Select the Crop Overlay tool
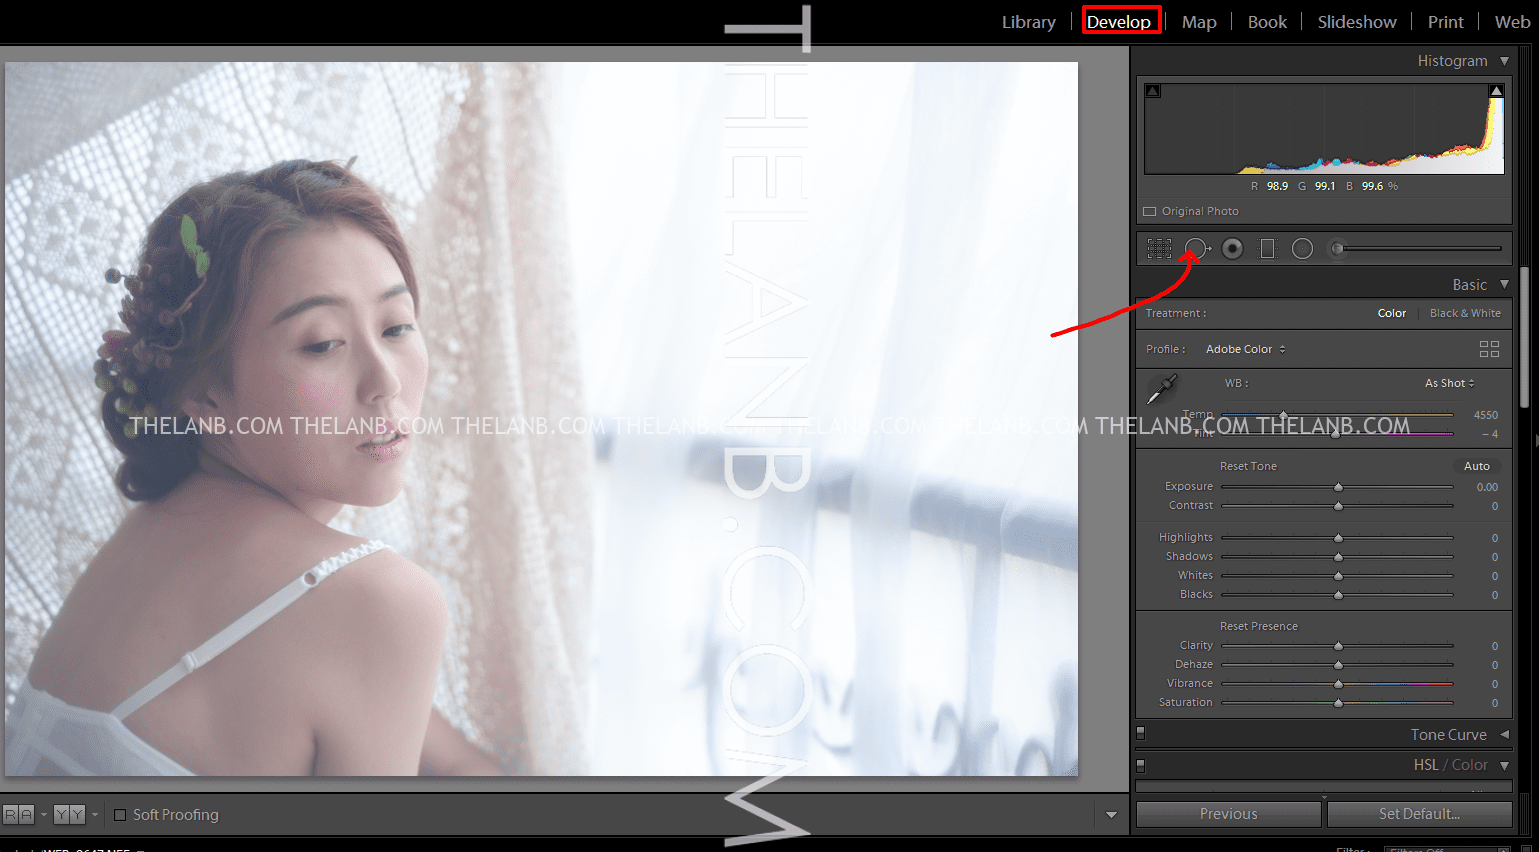This screenshot has height=852, width=1539. point(1159,249)
